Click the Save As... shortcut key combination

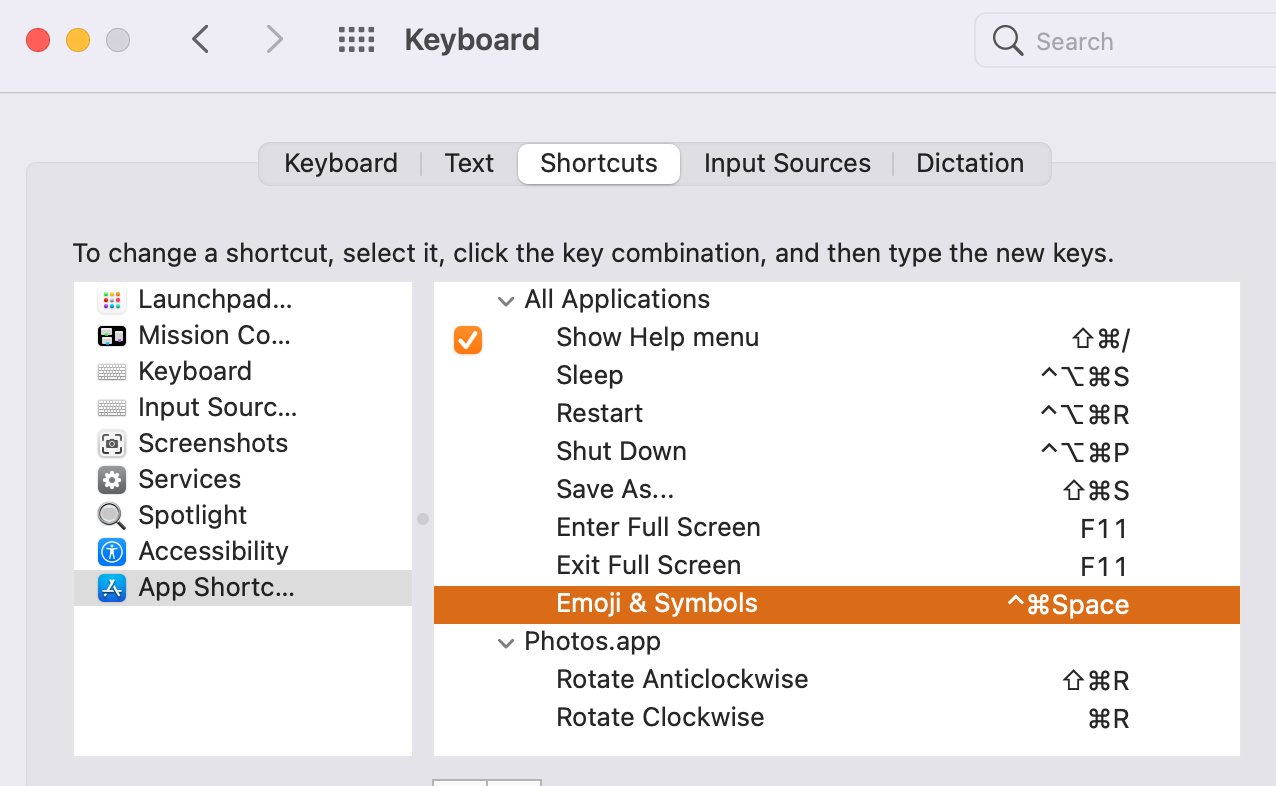click(x=1095, y=491)
